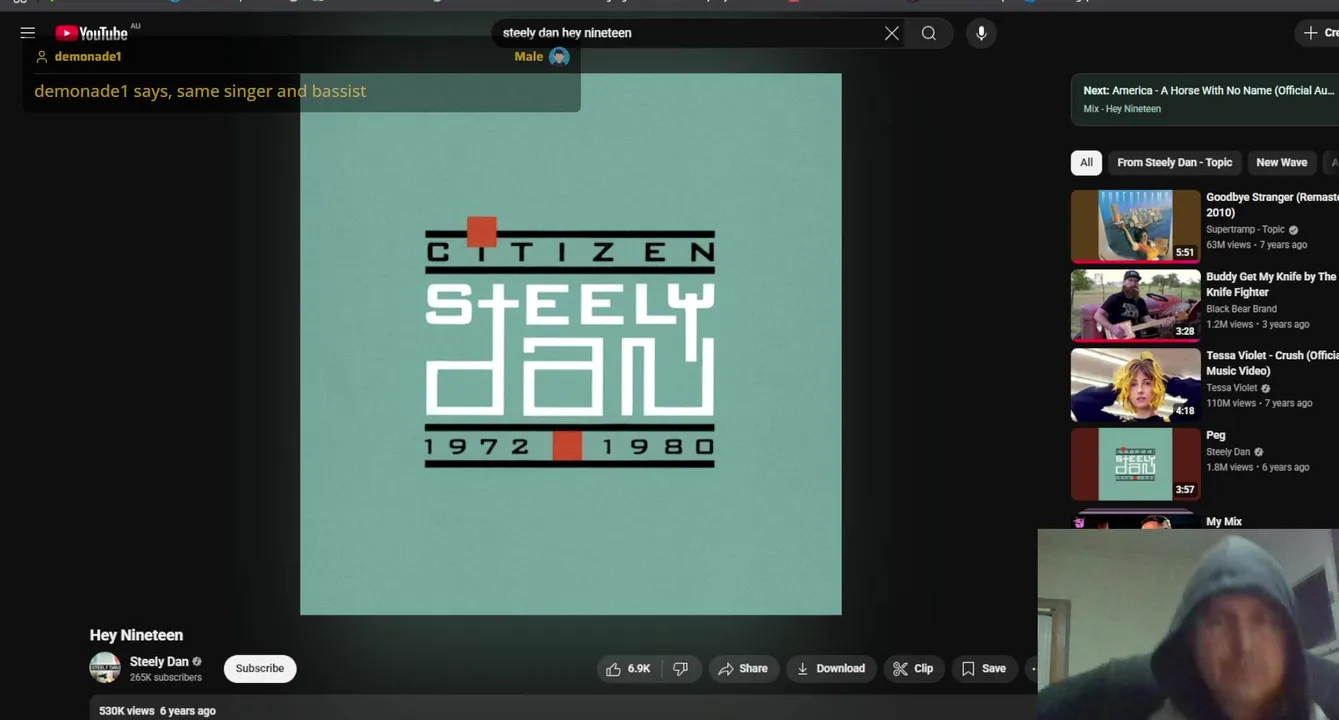This screenshot has height=720, width=1339.
Task: Open 'Tessa Violet - Crush' title link
Action: point(1272,363)
